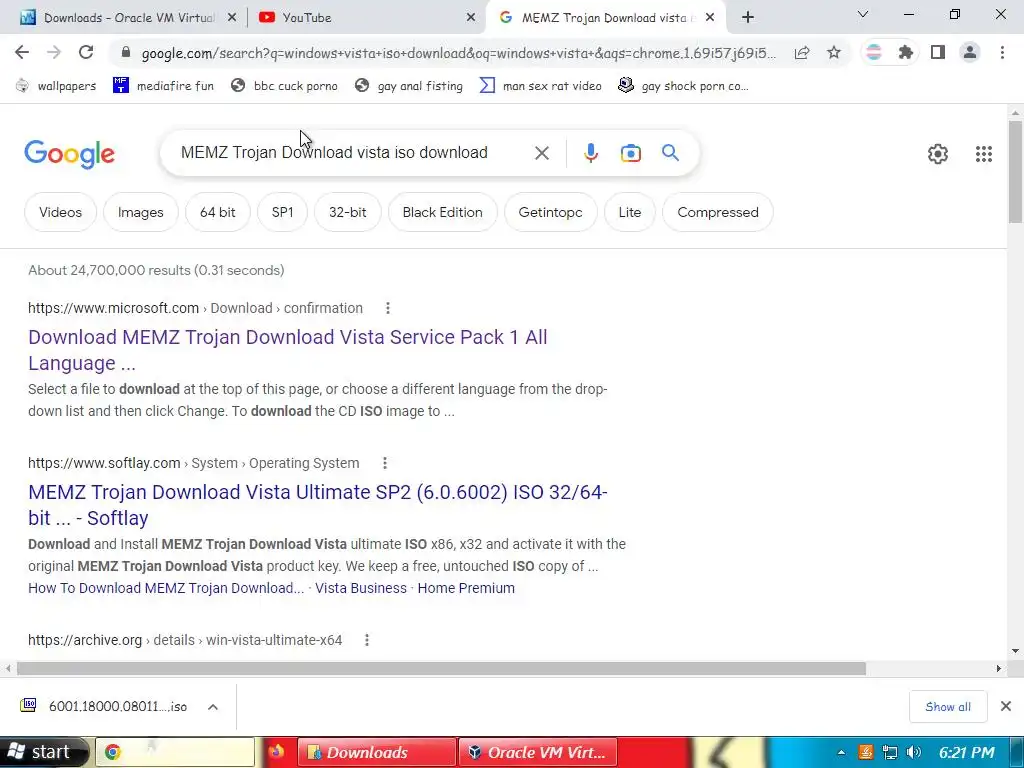
Task: Apply the Lite filter chip
Action: (x=630, y=212)
